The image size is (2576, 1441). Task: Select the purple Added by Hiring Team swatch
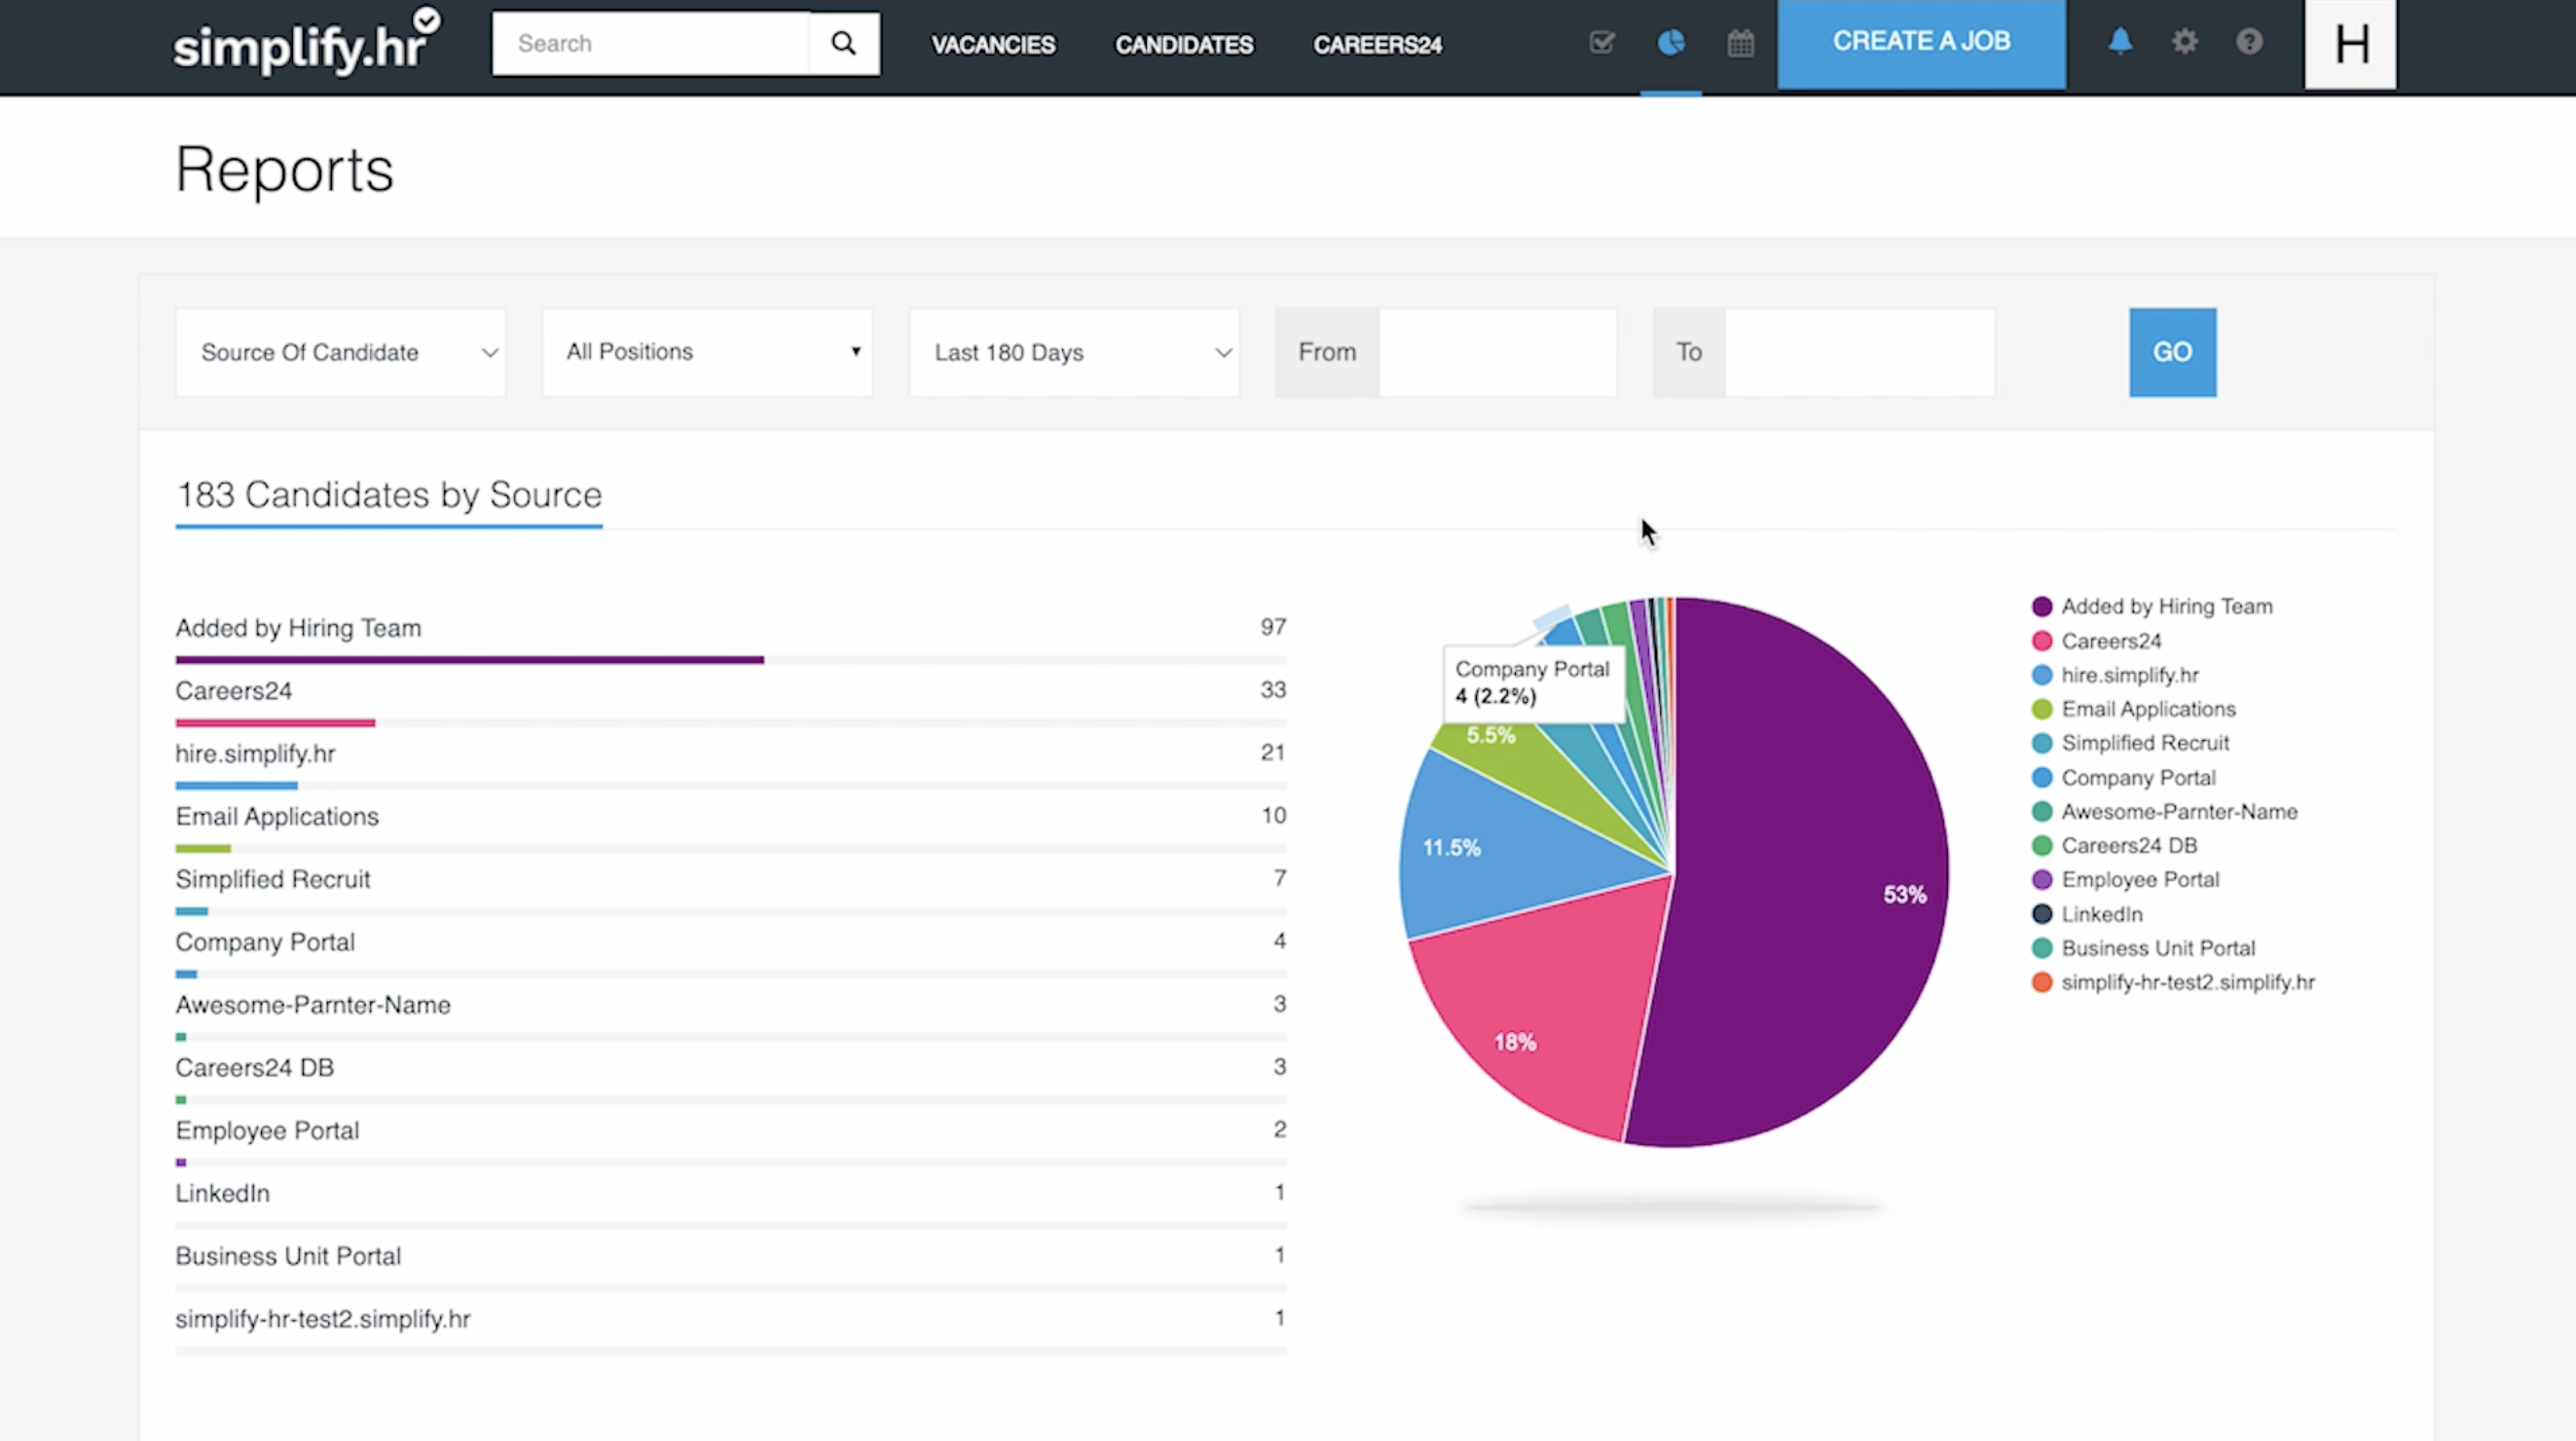pyautogui.click(x=2042, y=606)
